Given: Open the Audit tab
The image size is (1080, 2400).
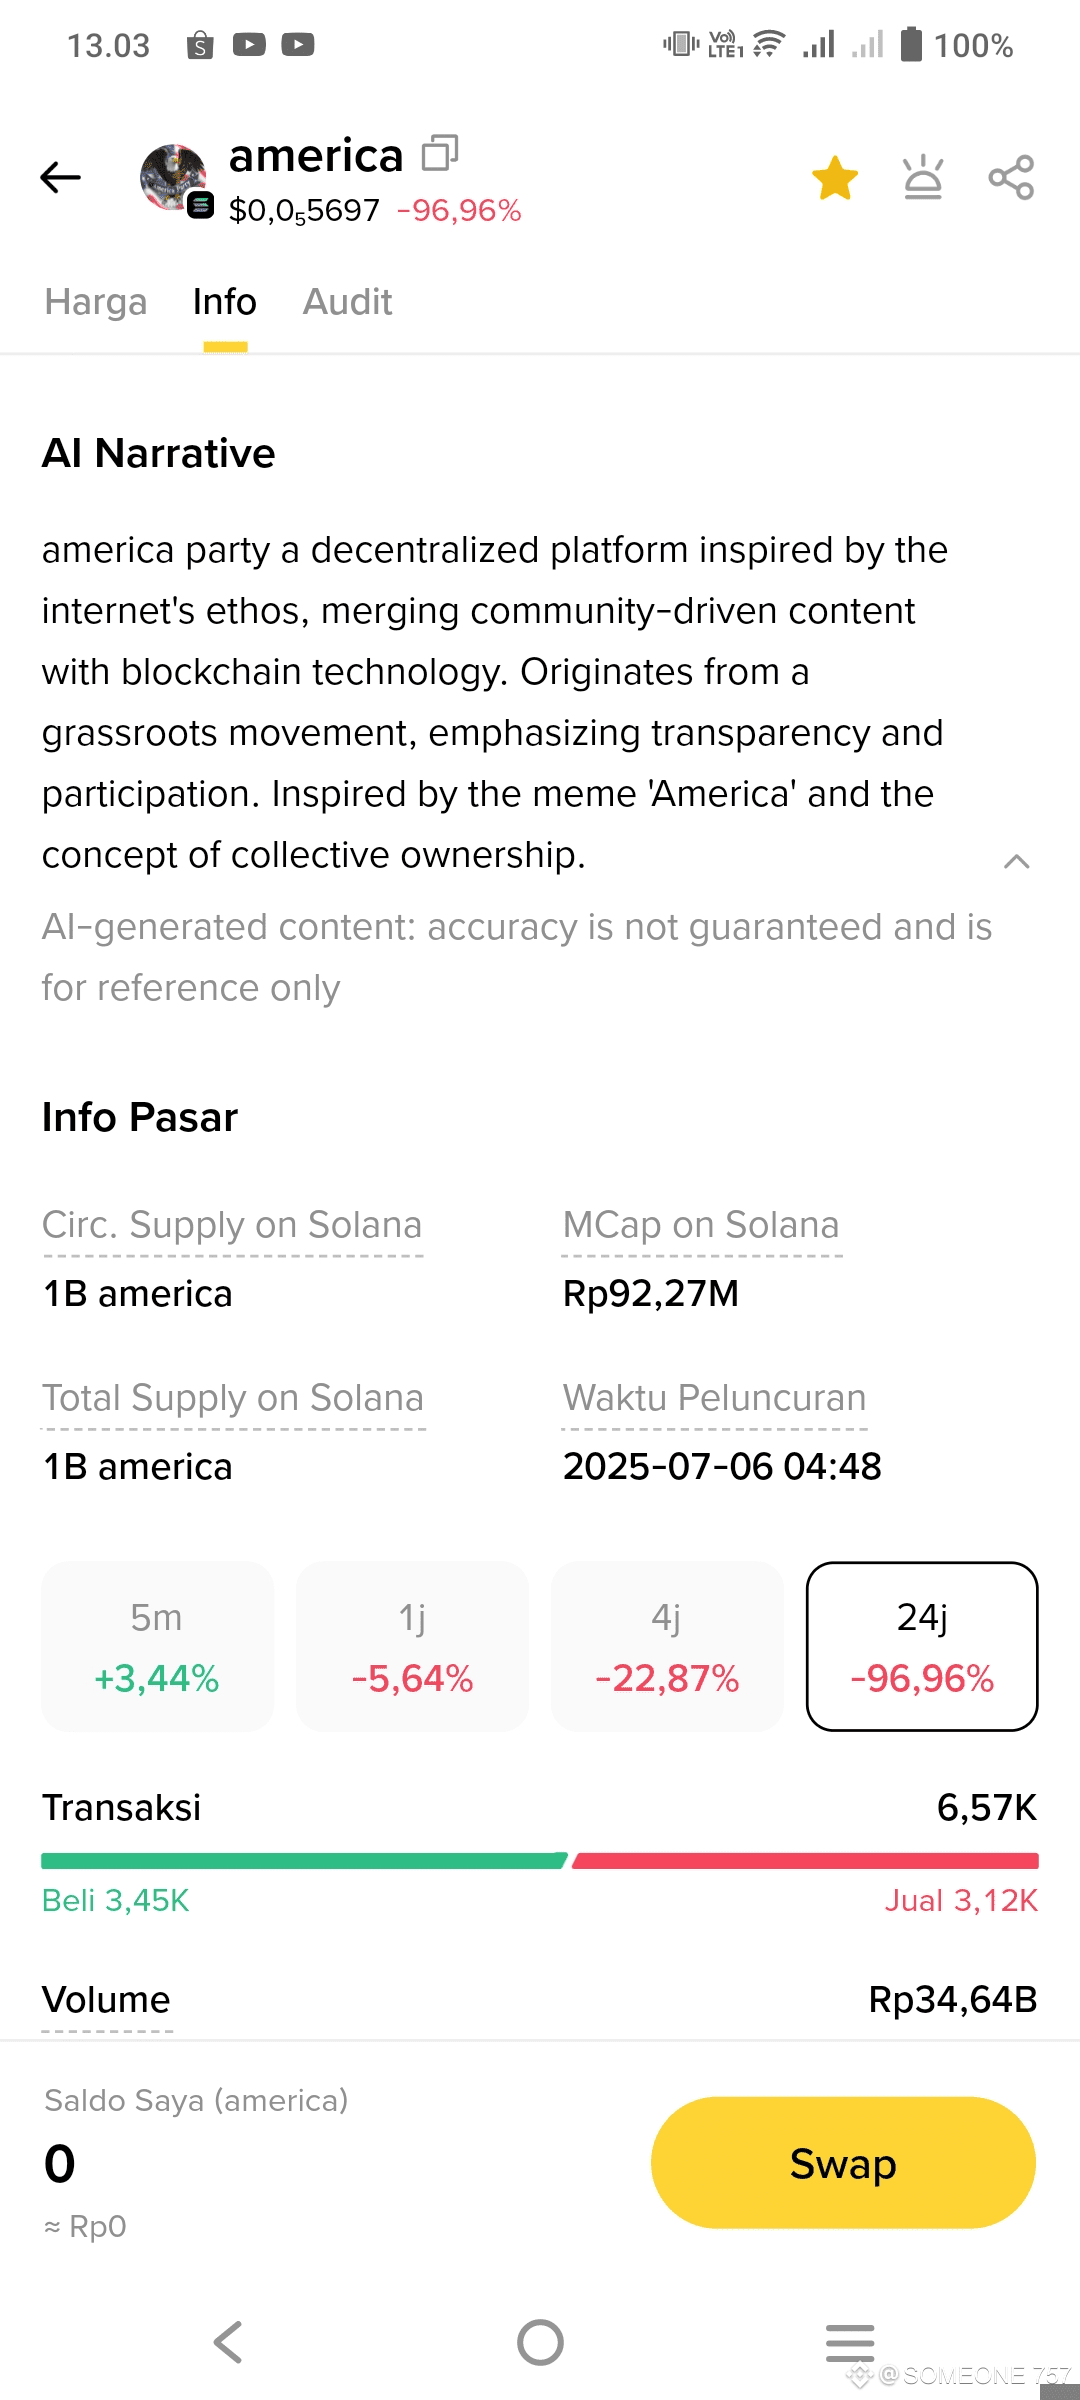Looking at the screenshot, I should 347,302.
